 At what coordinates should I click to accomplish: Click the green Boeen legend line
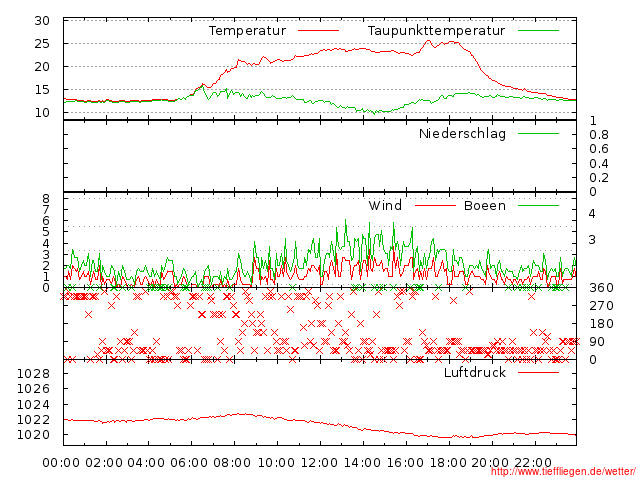[538, 205]
